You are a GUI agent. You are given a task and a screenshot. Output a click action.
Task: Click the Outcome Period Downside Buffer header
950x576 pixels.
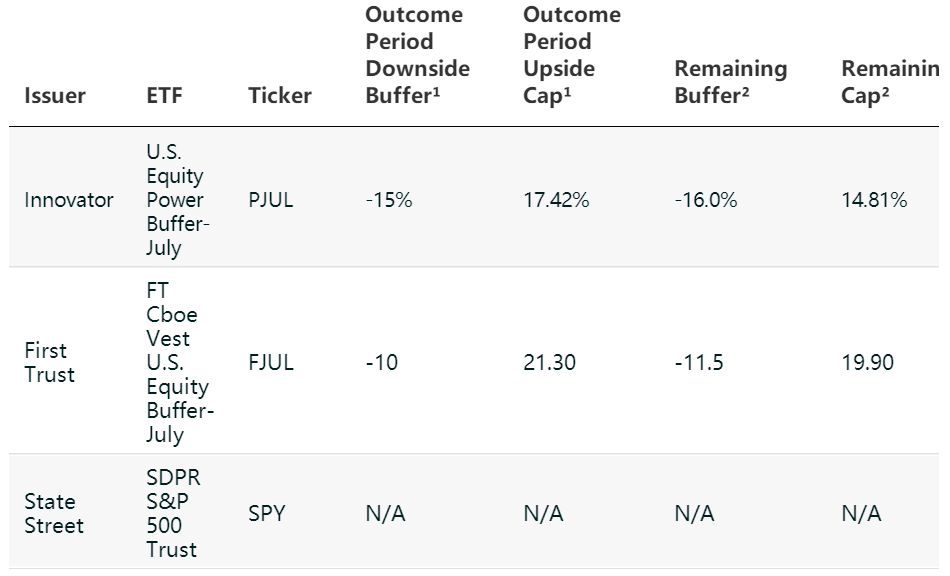418,56
